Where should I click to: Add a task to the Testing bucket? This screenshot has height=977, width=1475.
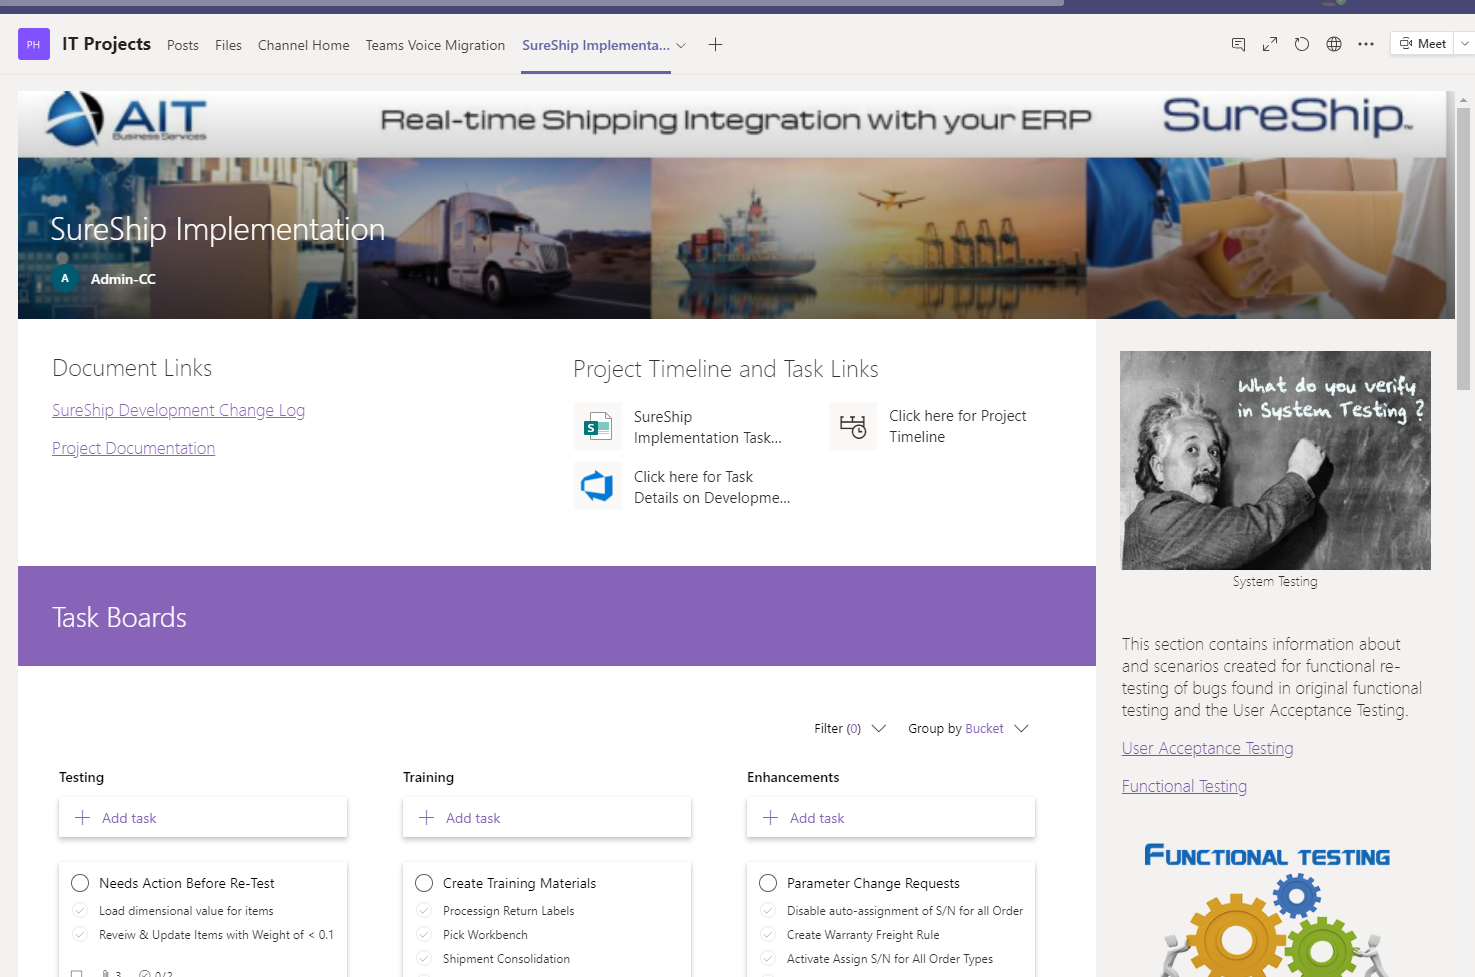click(203, 818)
